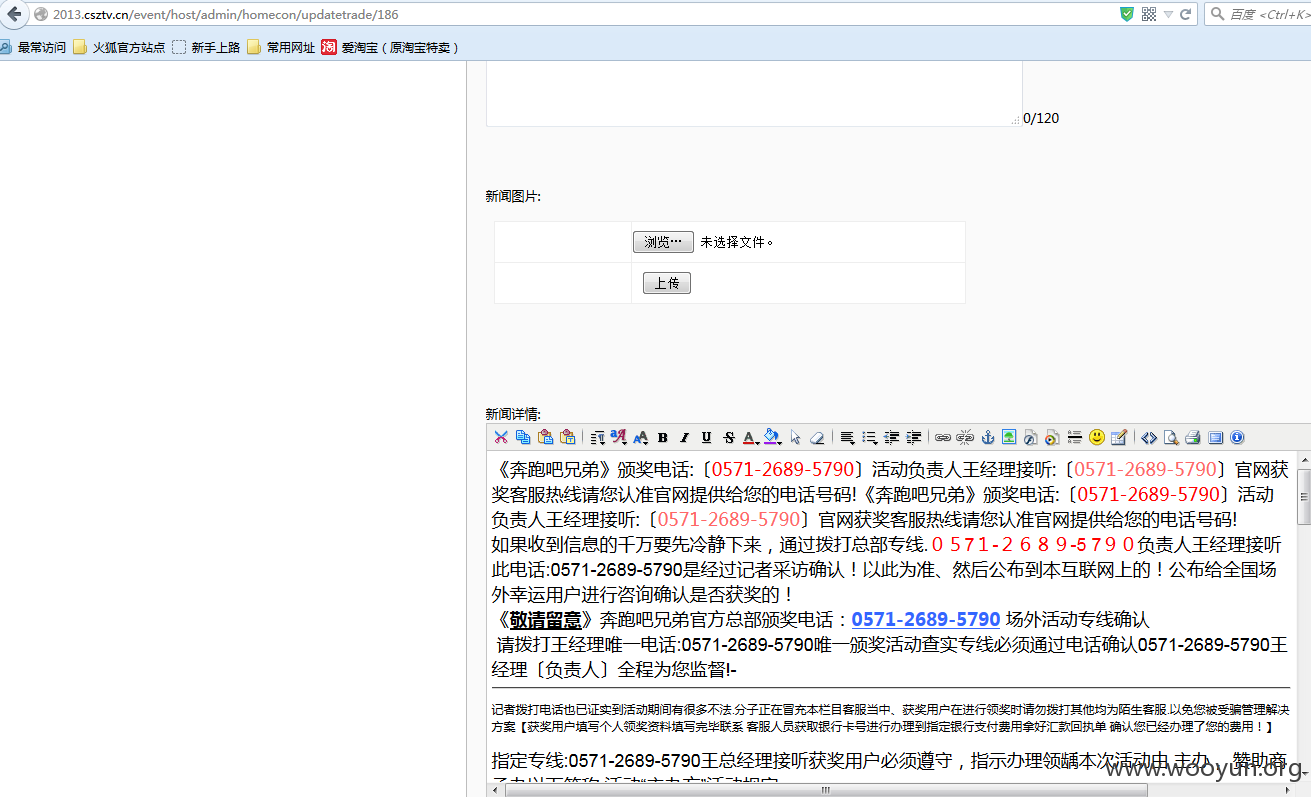Open the 常用网址 bookmark folder

tap(281, 47)
